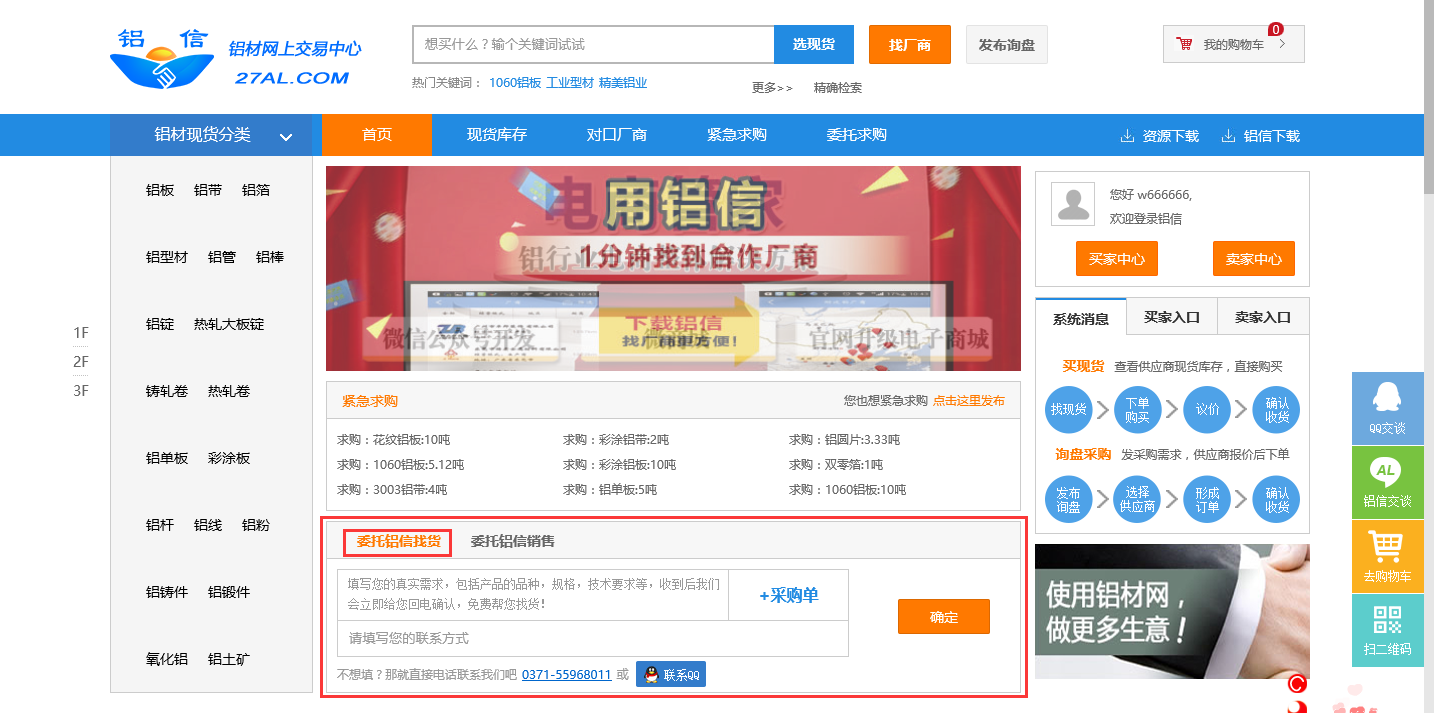Switch to the 卖家入口 tab
1434x713 pixels.
(1263, 317)
